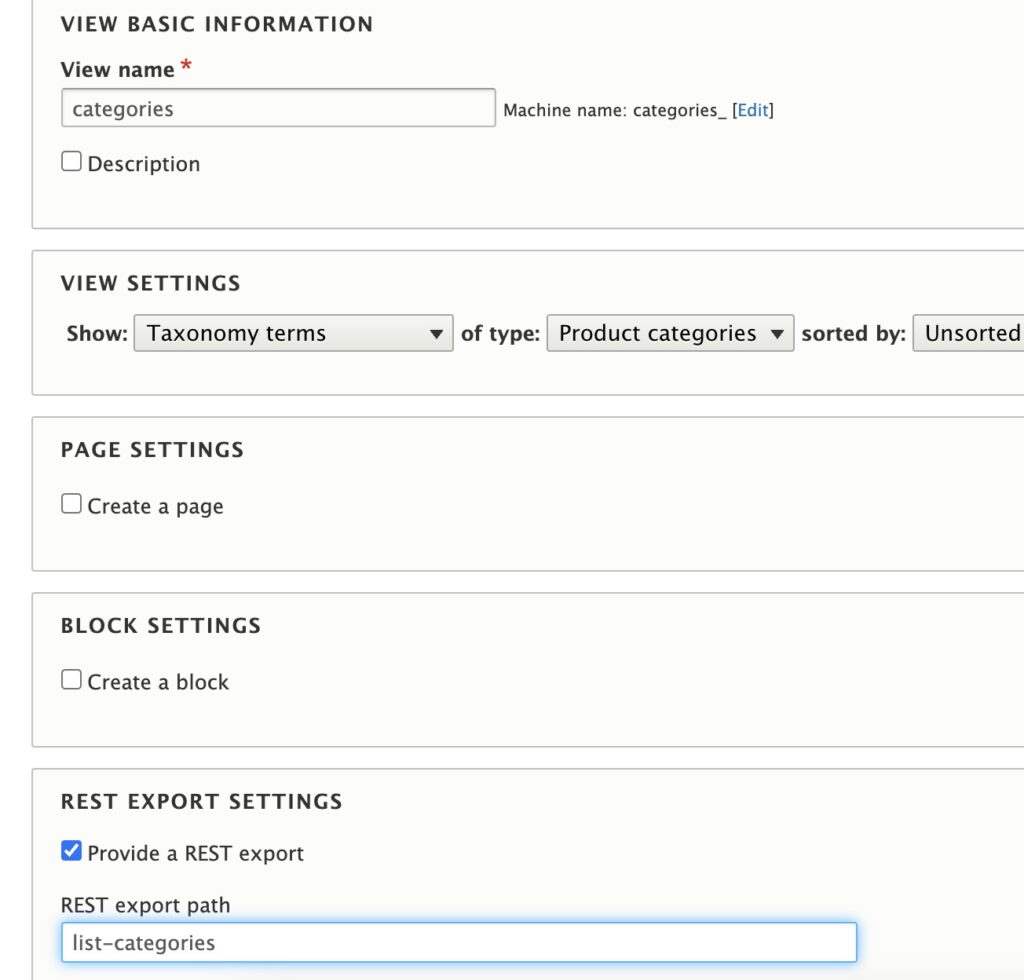Check the "Create a block" option
1024x980 pixels.
click(71, 679)
